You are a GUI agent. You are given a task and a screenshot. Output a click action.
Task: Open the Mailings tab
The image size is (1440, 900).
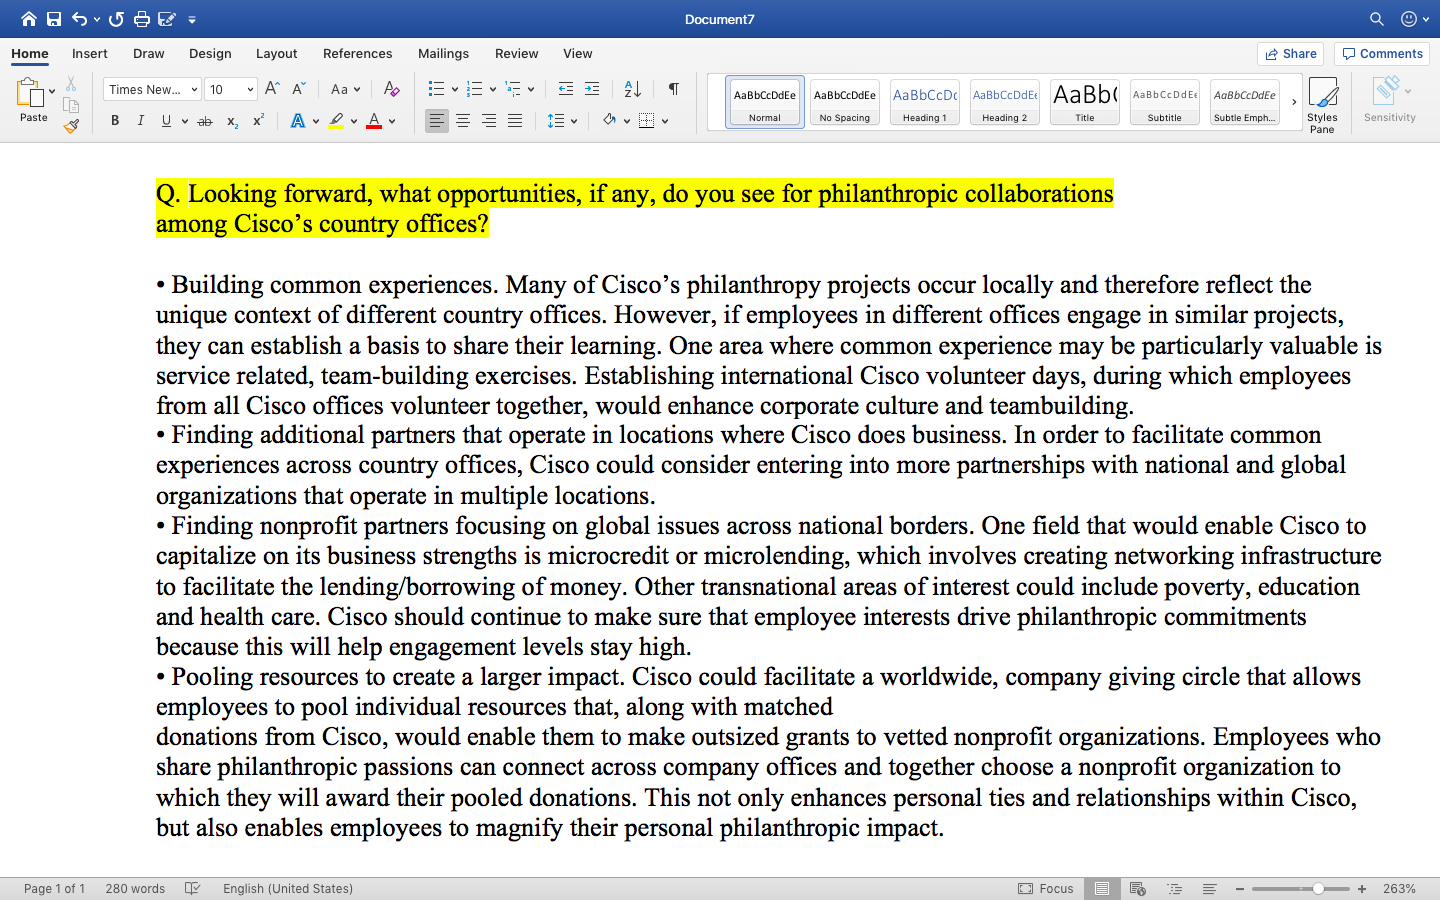(x=443, y=54)
